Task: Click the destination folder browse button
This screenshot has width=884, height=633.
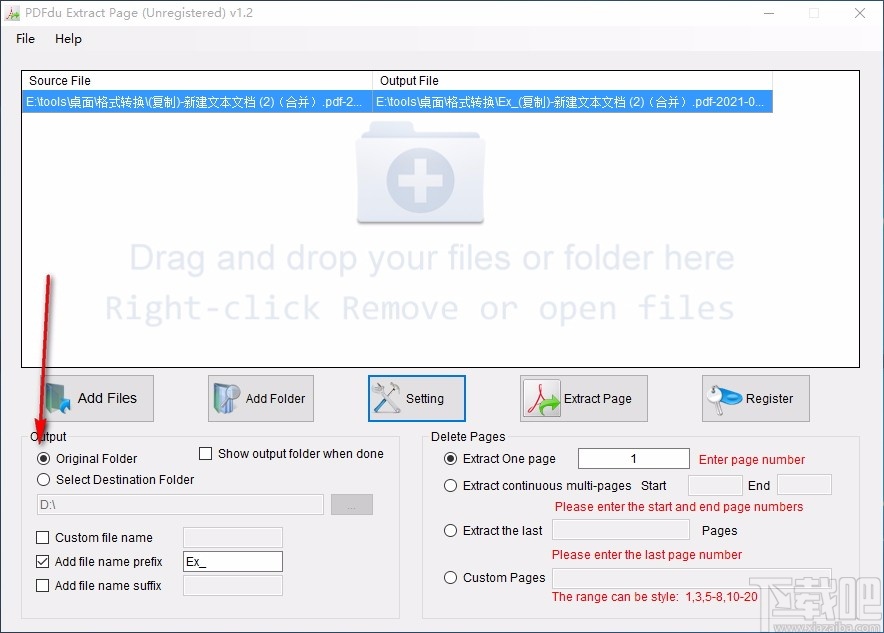Action: [x=351, y=504]
